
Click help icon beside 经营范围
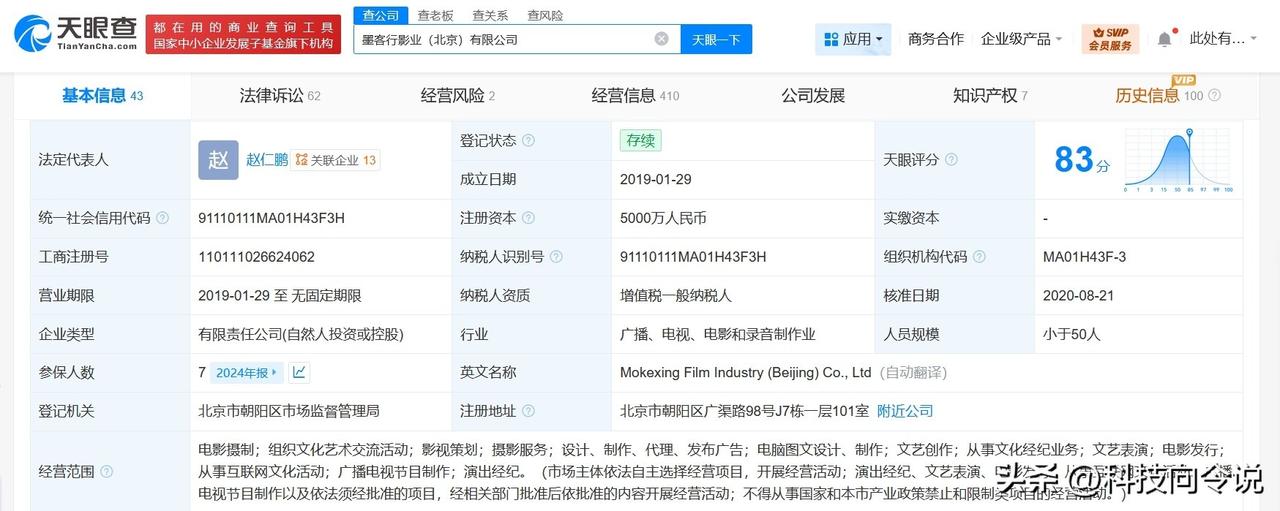coord(107,471)
